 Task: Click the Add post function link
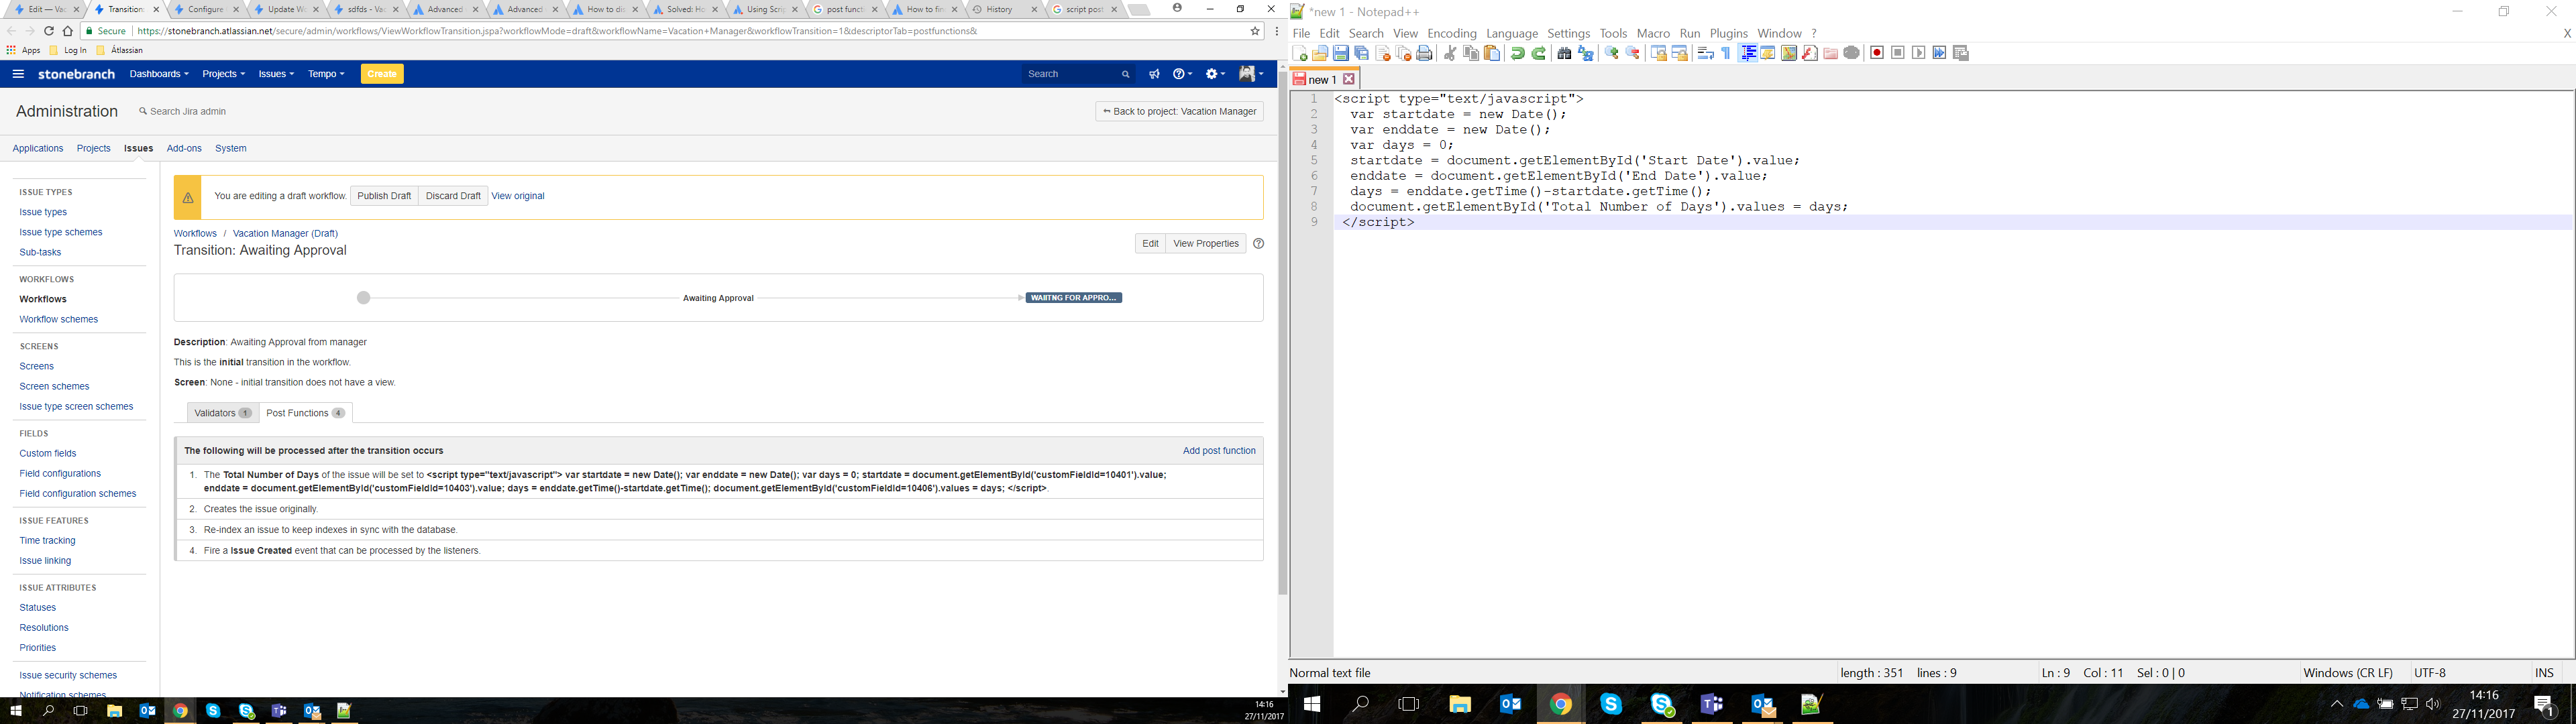(x=1218, y=451)
